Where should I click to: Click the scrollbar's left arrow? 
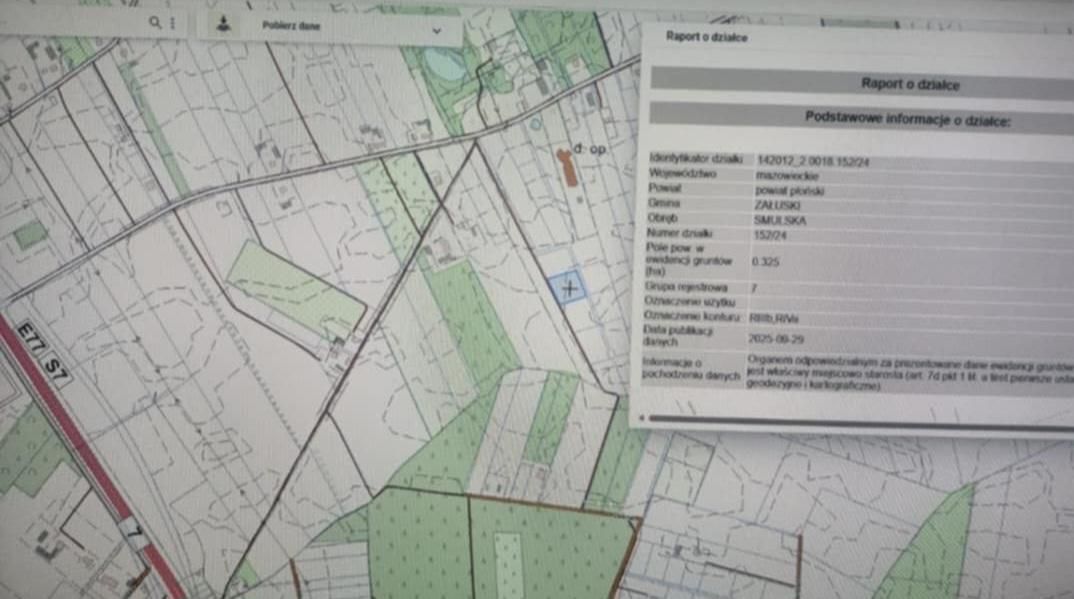[642, 418]
